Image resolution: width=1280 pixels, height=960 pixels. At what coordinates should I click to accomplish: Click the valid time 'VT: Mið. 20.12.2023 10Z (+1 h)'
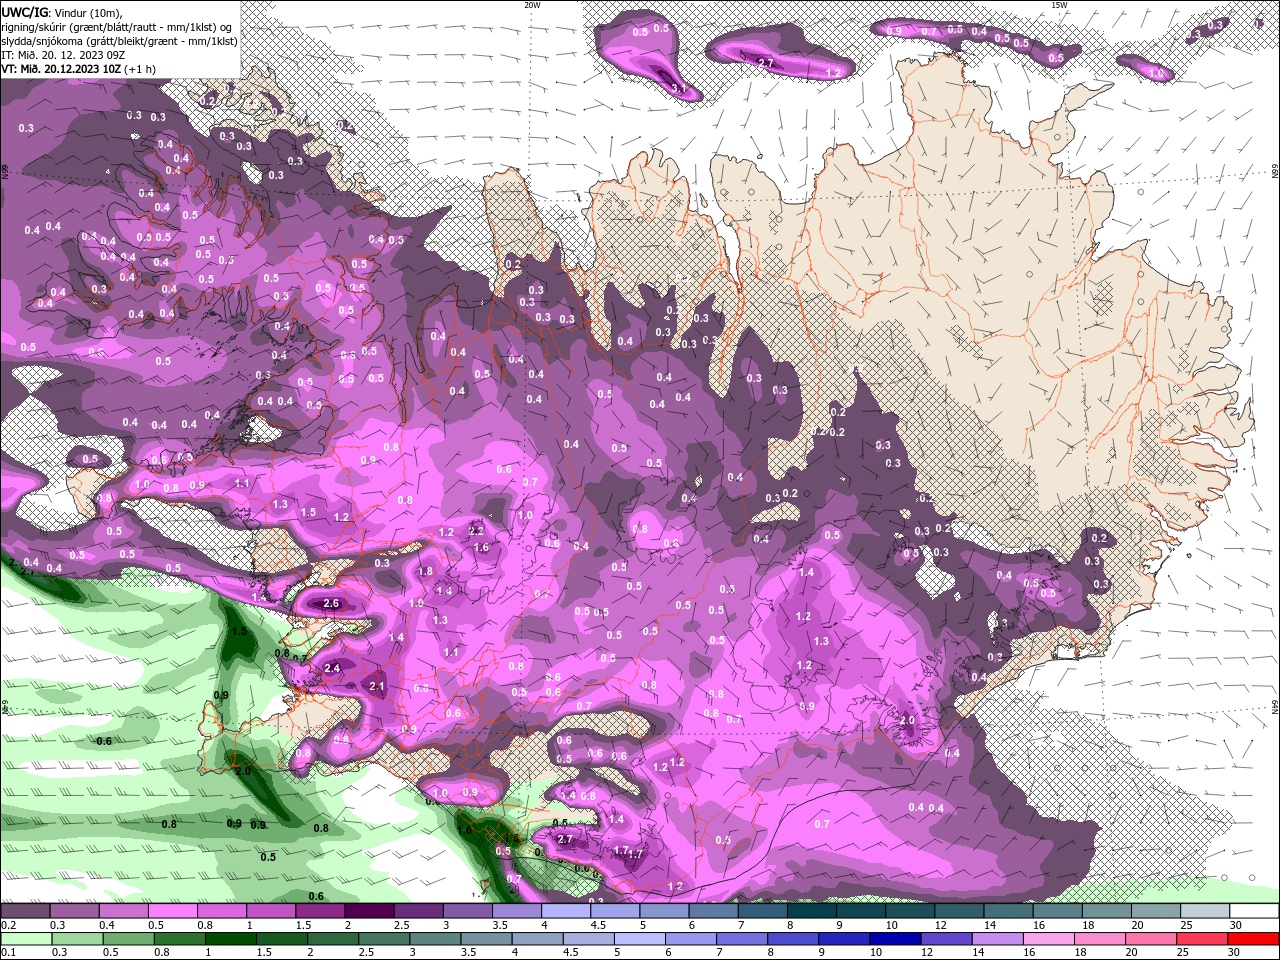coord(78,69)
